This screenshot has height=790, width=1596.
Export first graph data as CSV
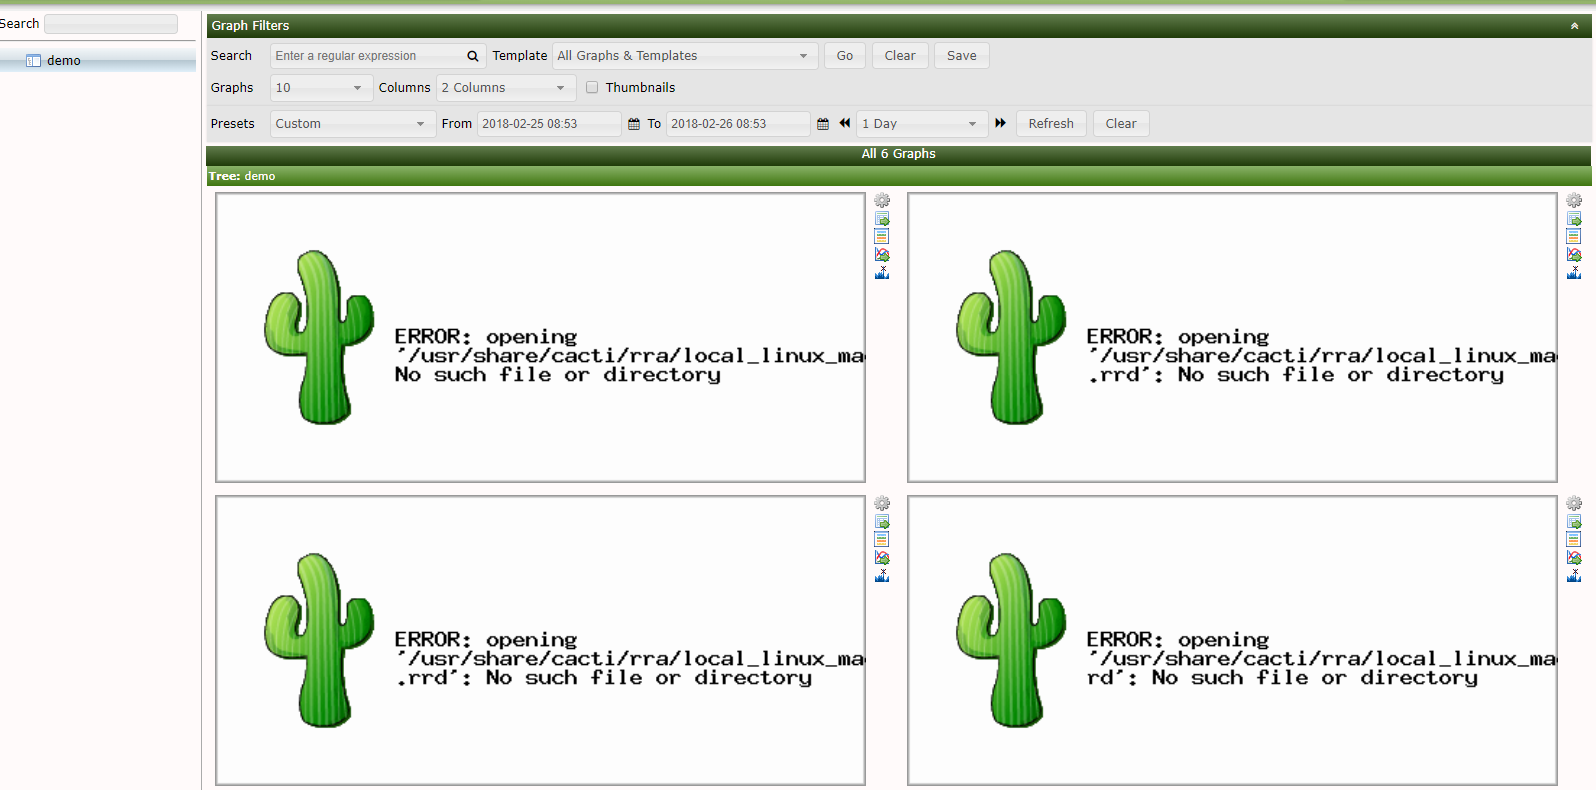(x=882, y=219)
